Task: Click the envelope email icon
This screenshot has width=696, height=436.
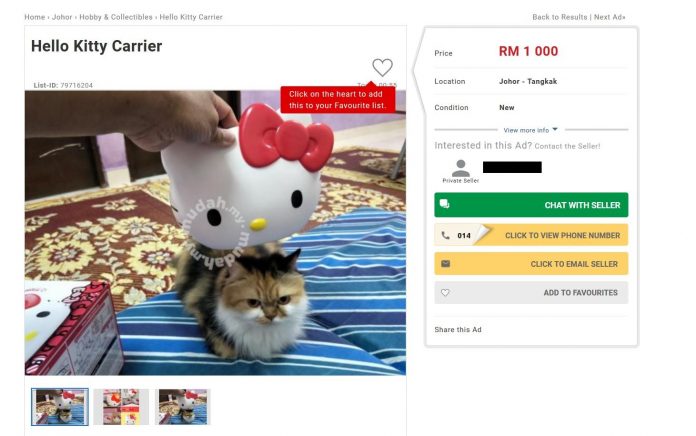Action: point(446,264)
